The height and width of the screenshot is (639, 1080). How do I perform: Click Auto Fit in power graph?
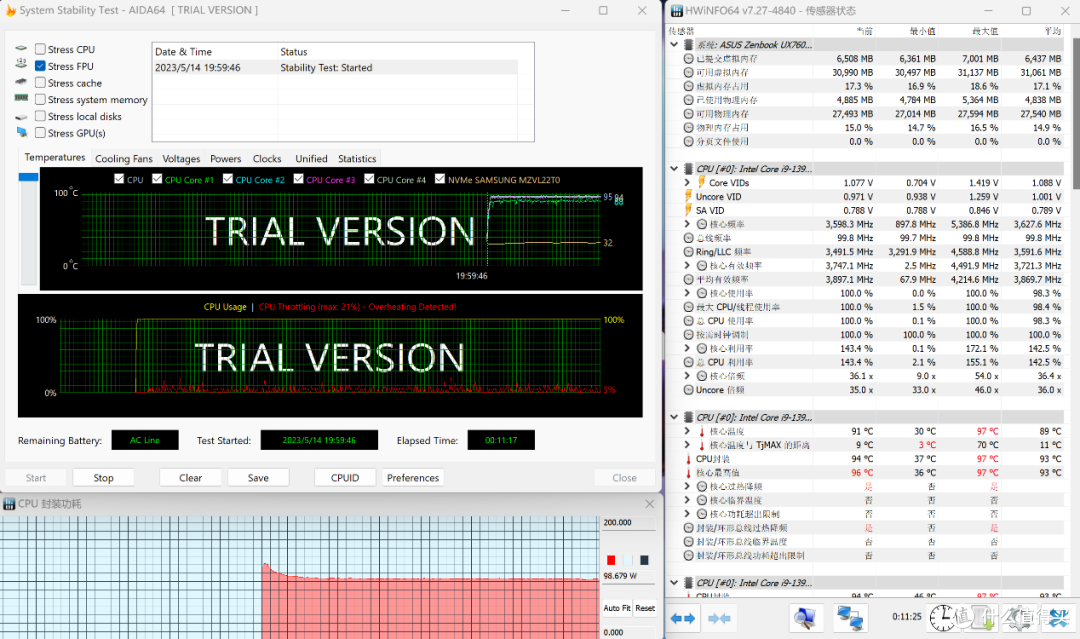pyautogui.click(x=616, y=608)
